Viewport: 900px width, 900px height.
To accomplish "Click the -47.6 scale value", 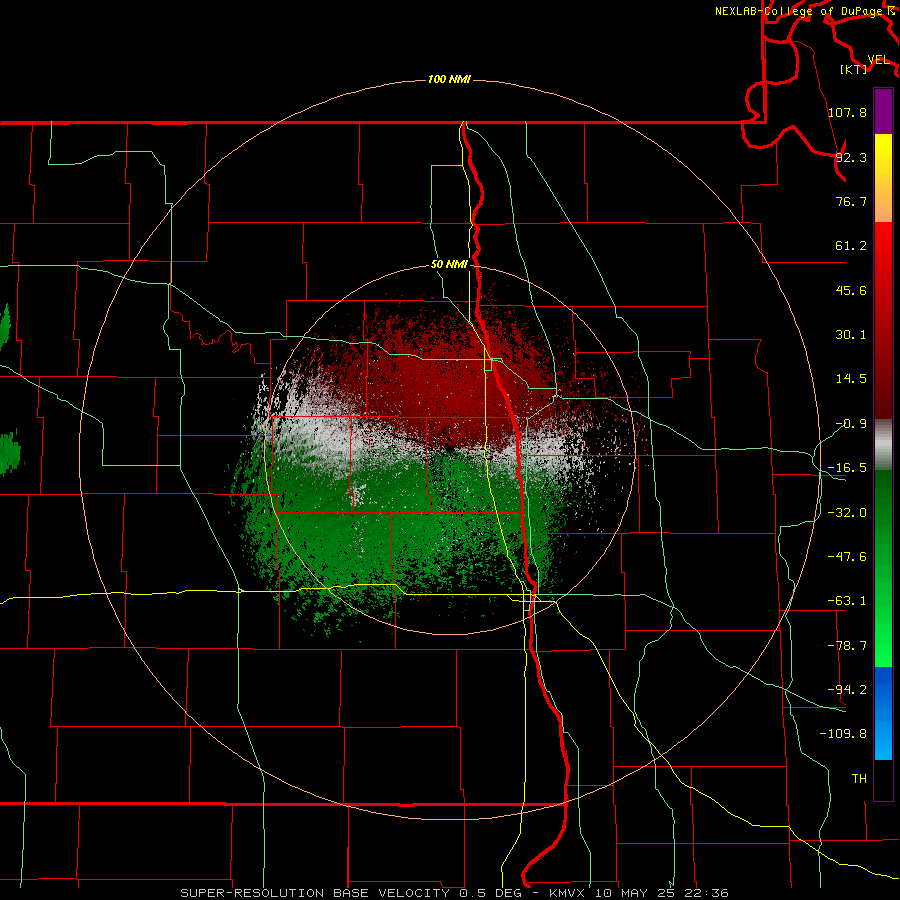I will [x=847, y=557].
